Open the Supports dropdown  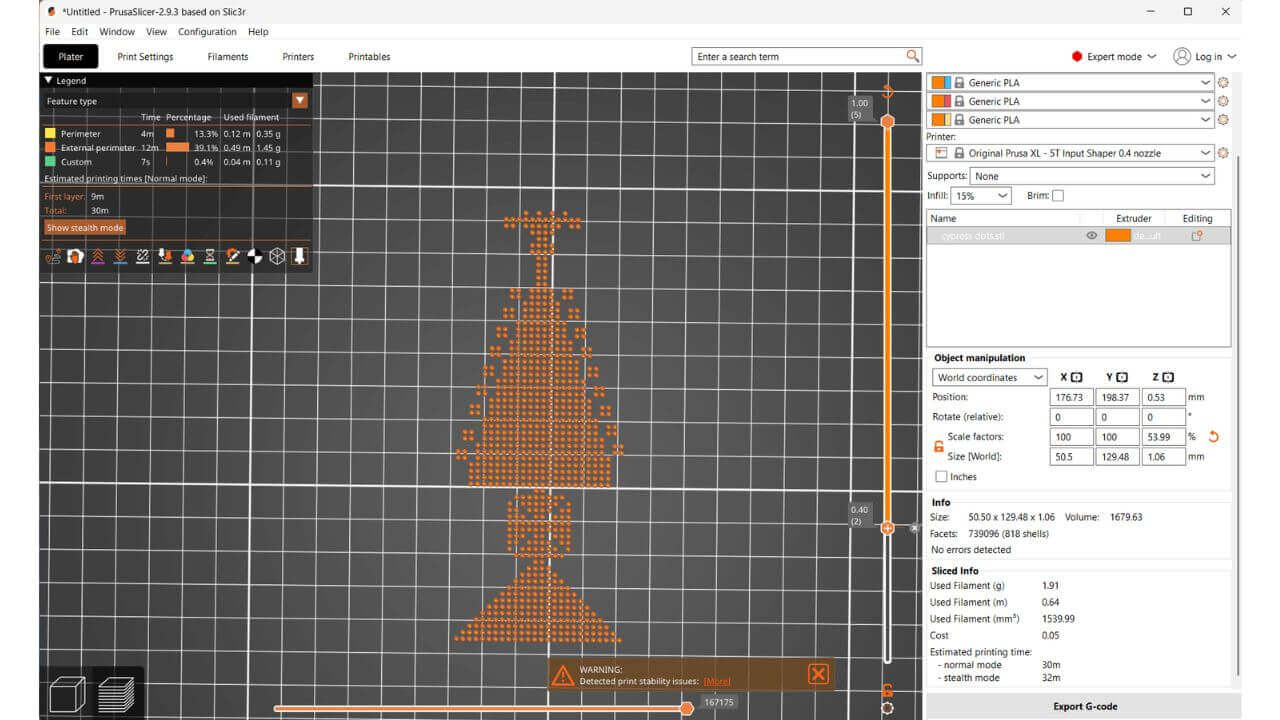tap(1091, 176)
